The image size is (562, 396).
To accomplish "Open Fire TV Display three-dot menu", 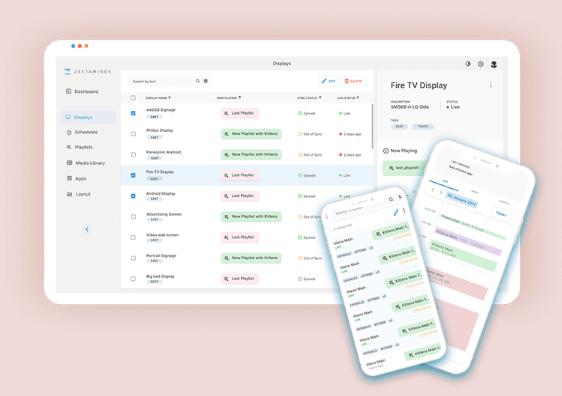I will click(x=491, y=85).
